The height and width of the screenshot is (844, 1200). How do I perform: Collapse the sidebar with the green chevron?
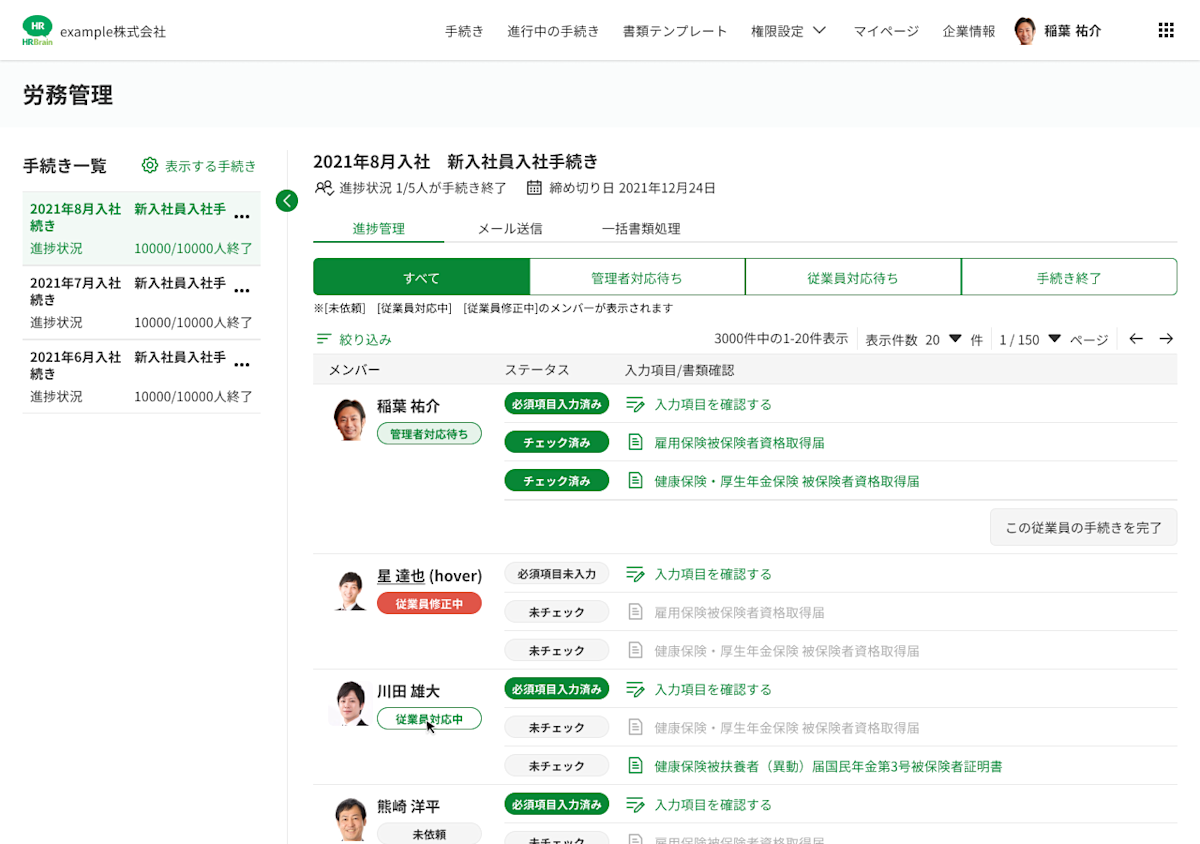click(x=287, y=200)
